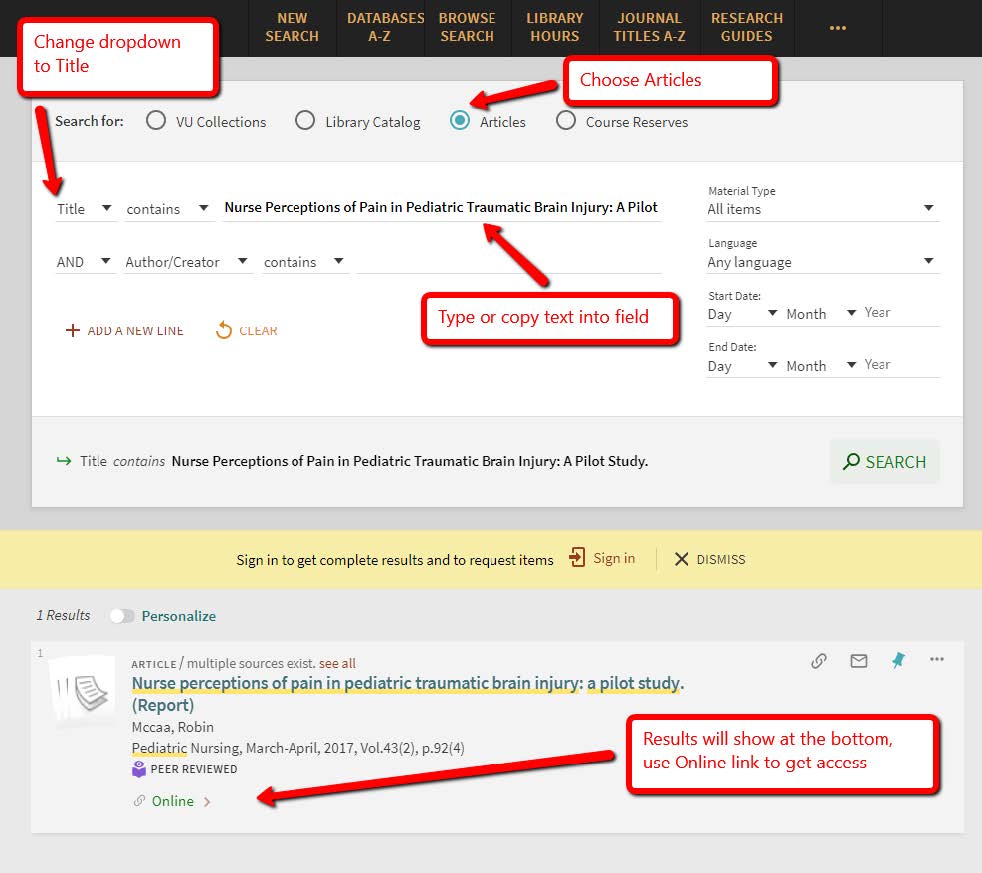Viewport: 982px width, 873px height.
Task: Open the Language dropdown
Action: pyautogui.click(x=821, y=262)
